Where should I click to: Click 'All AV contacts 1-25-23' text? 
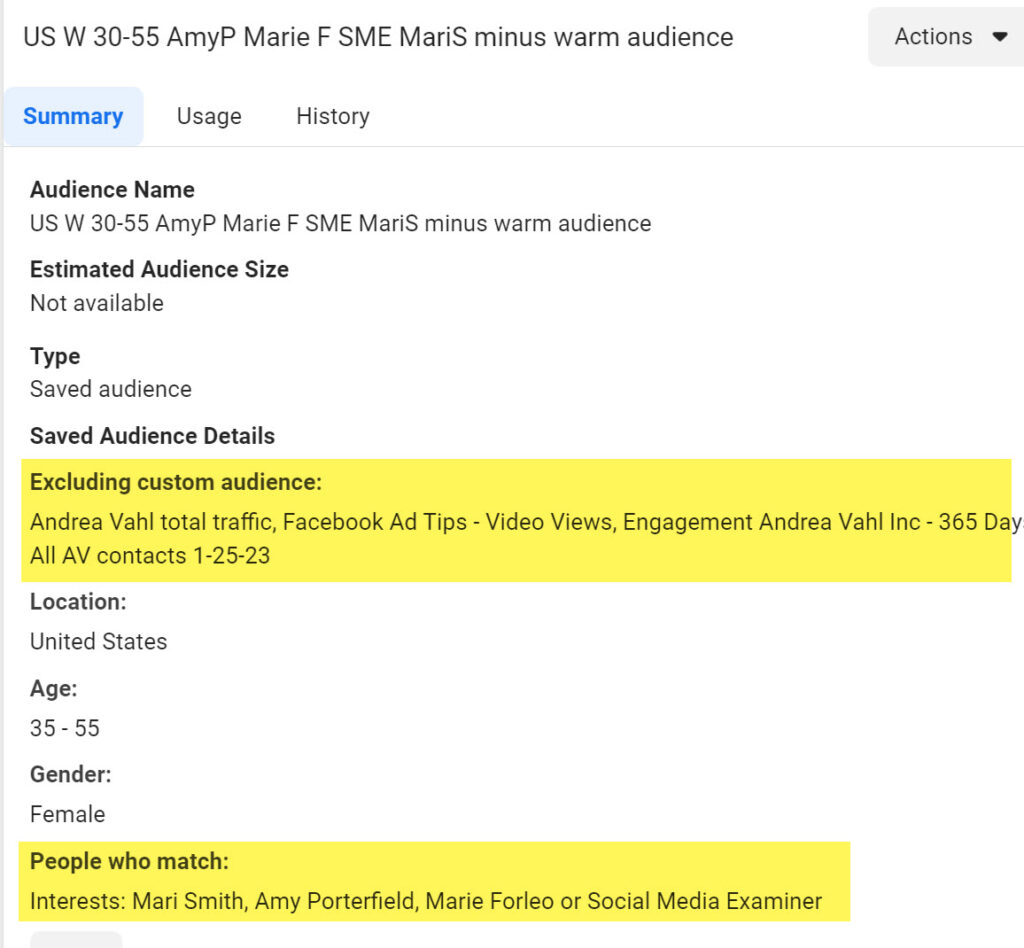(x=150, y=556)
